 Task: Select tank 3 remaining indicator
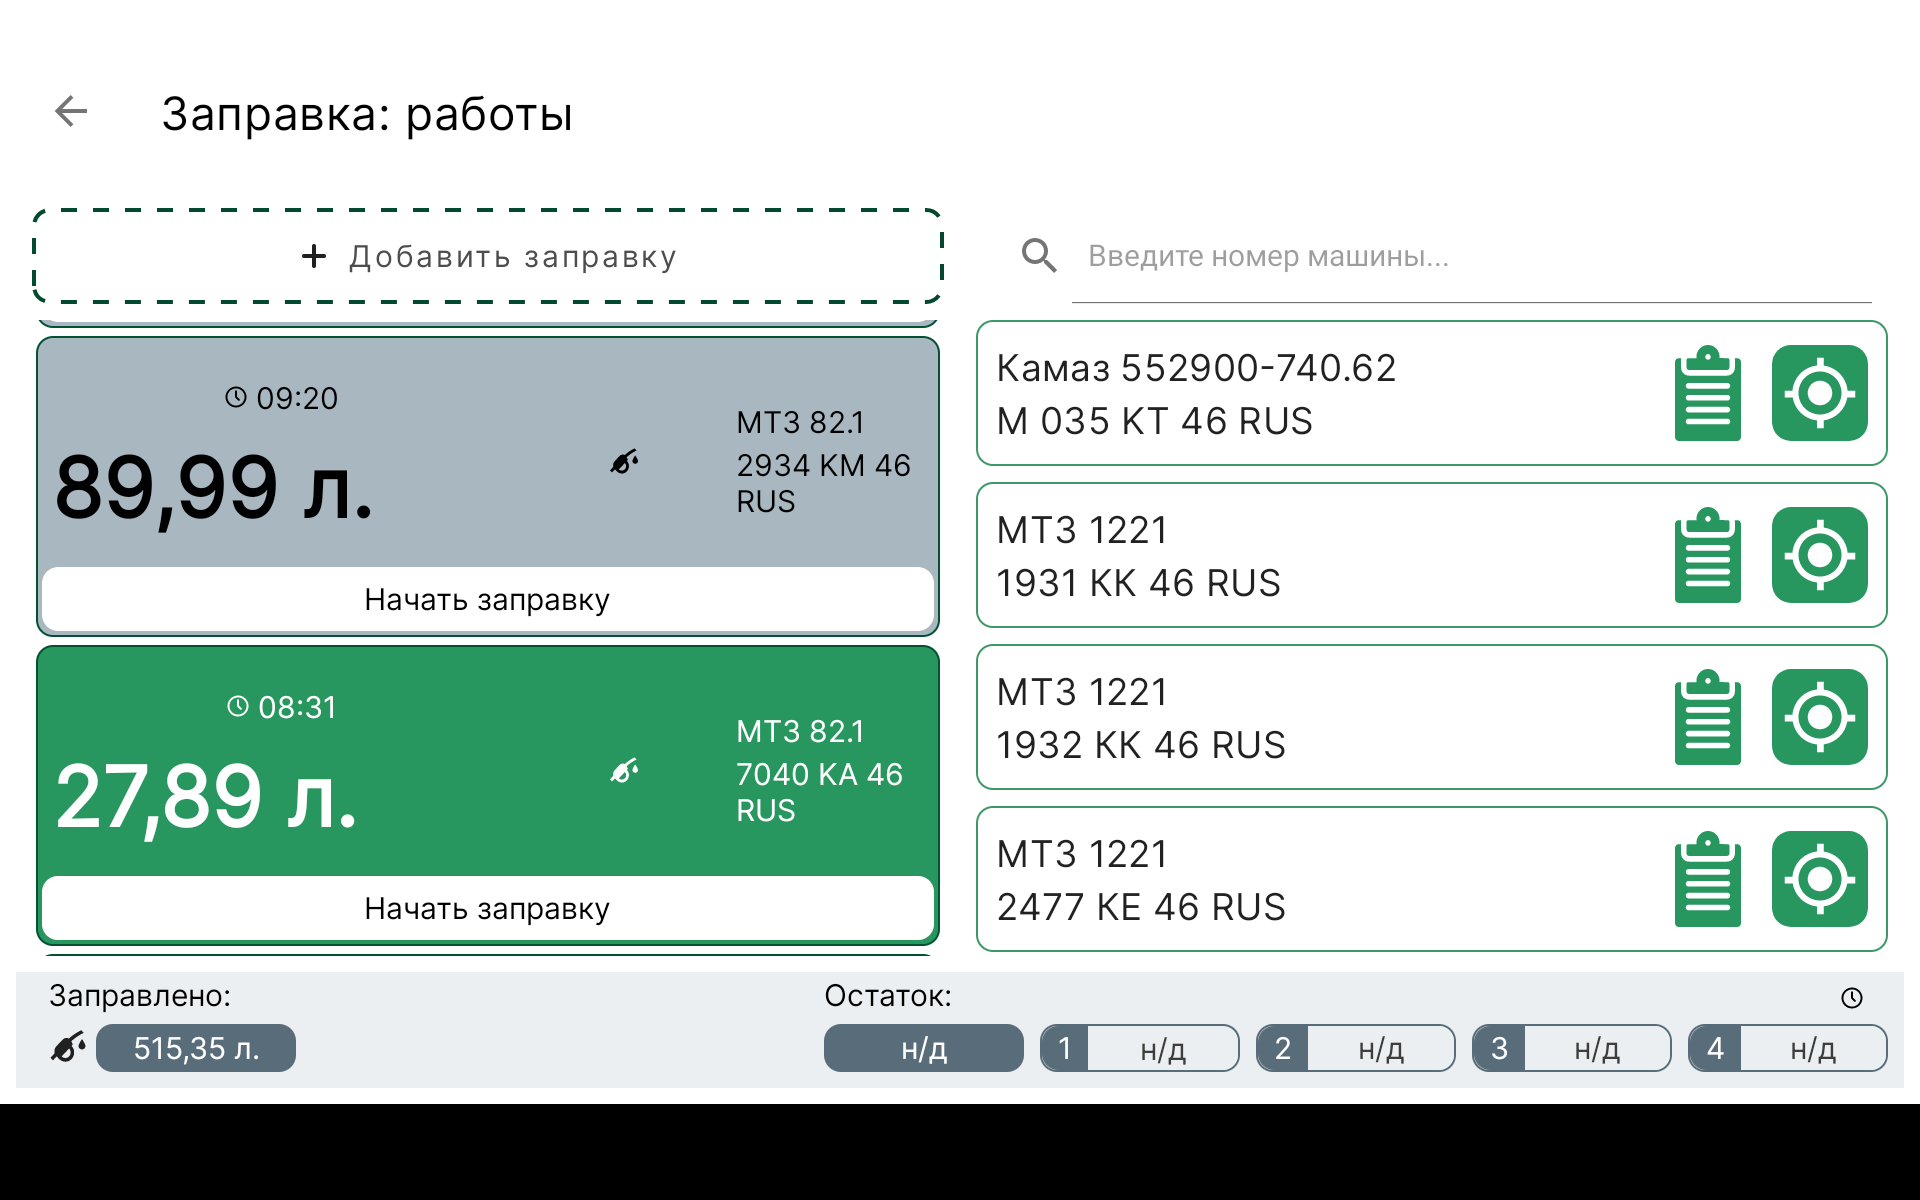tap(1572, 1048)
